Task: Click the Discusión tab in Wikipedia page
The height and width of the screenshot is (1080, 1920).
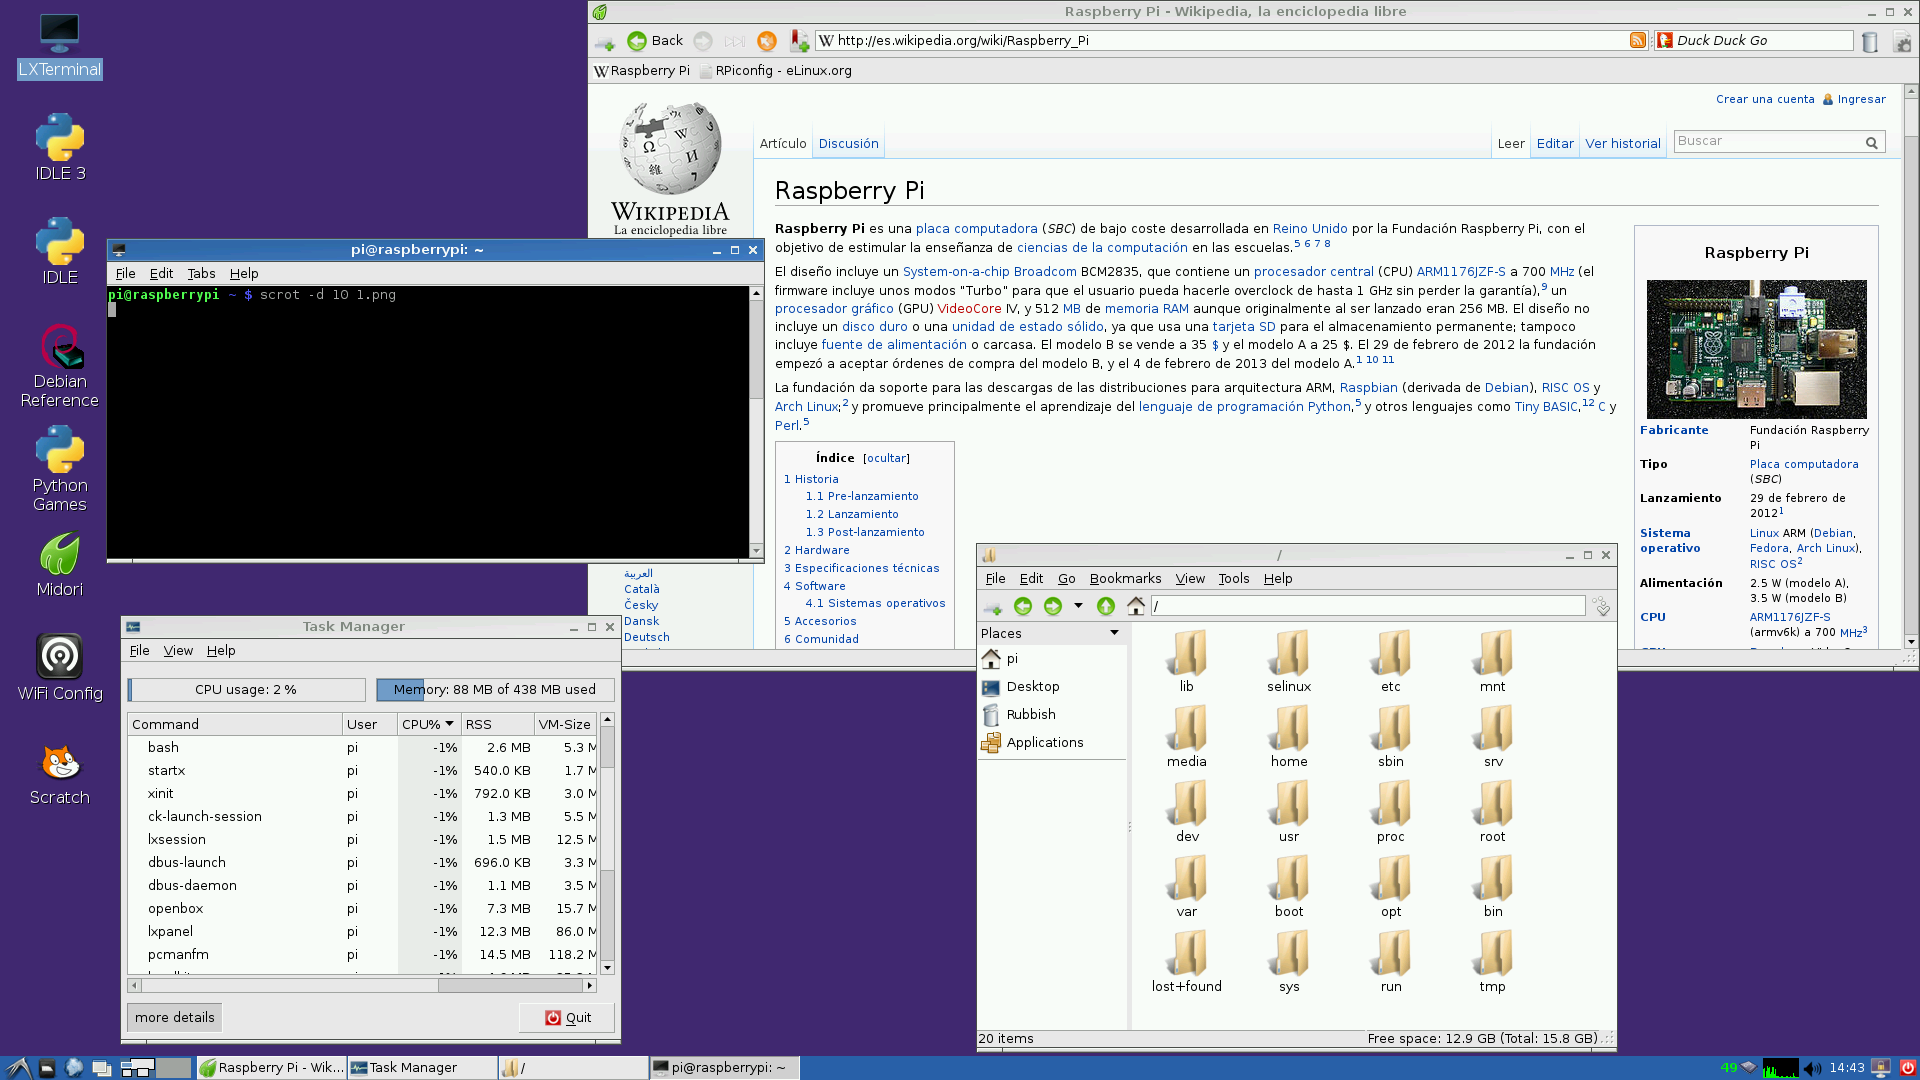Action: [848, 142]
